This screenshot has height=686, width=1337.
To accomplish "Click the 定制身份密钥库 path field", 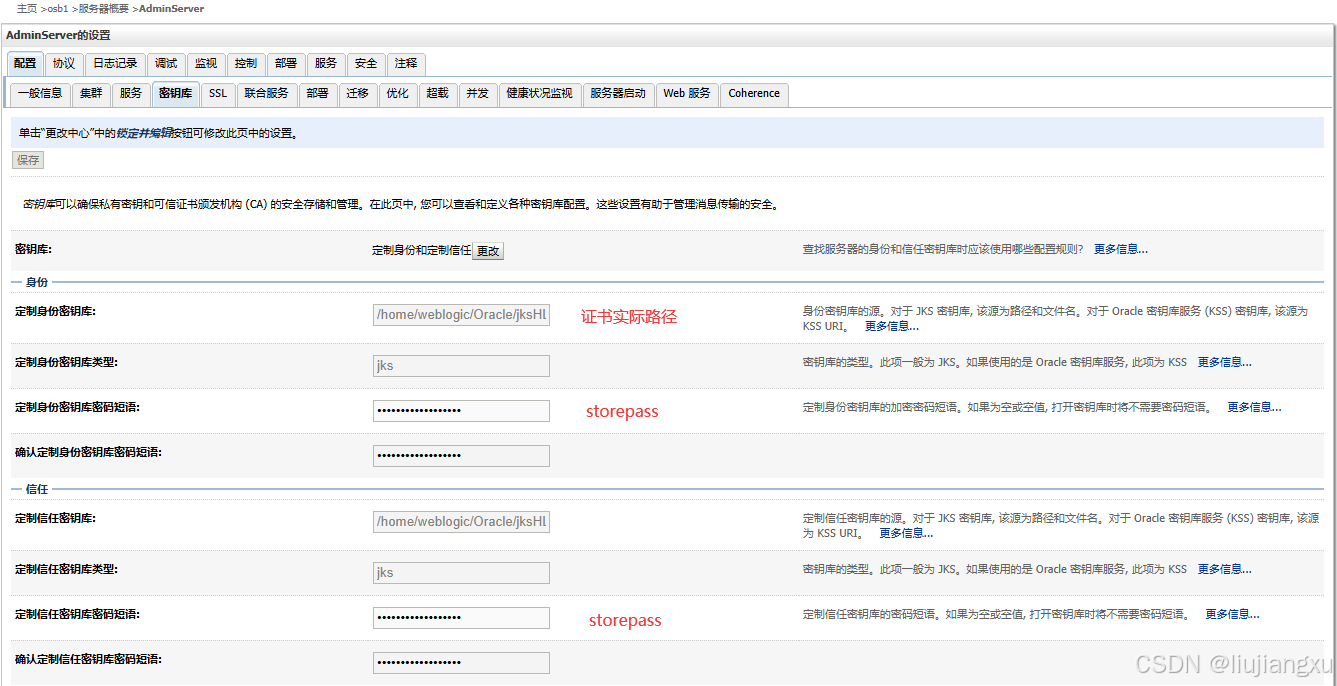I will (461, 315).
